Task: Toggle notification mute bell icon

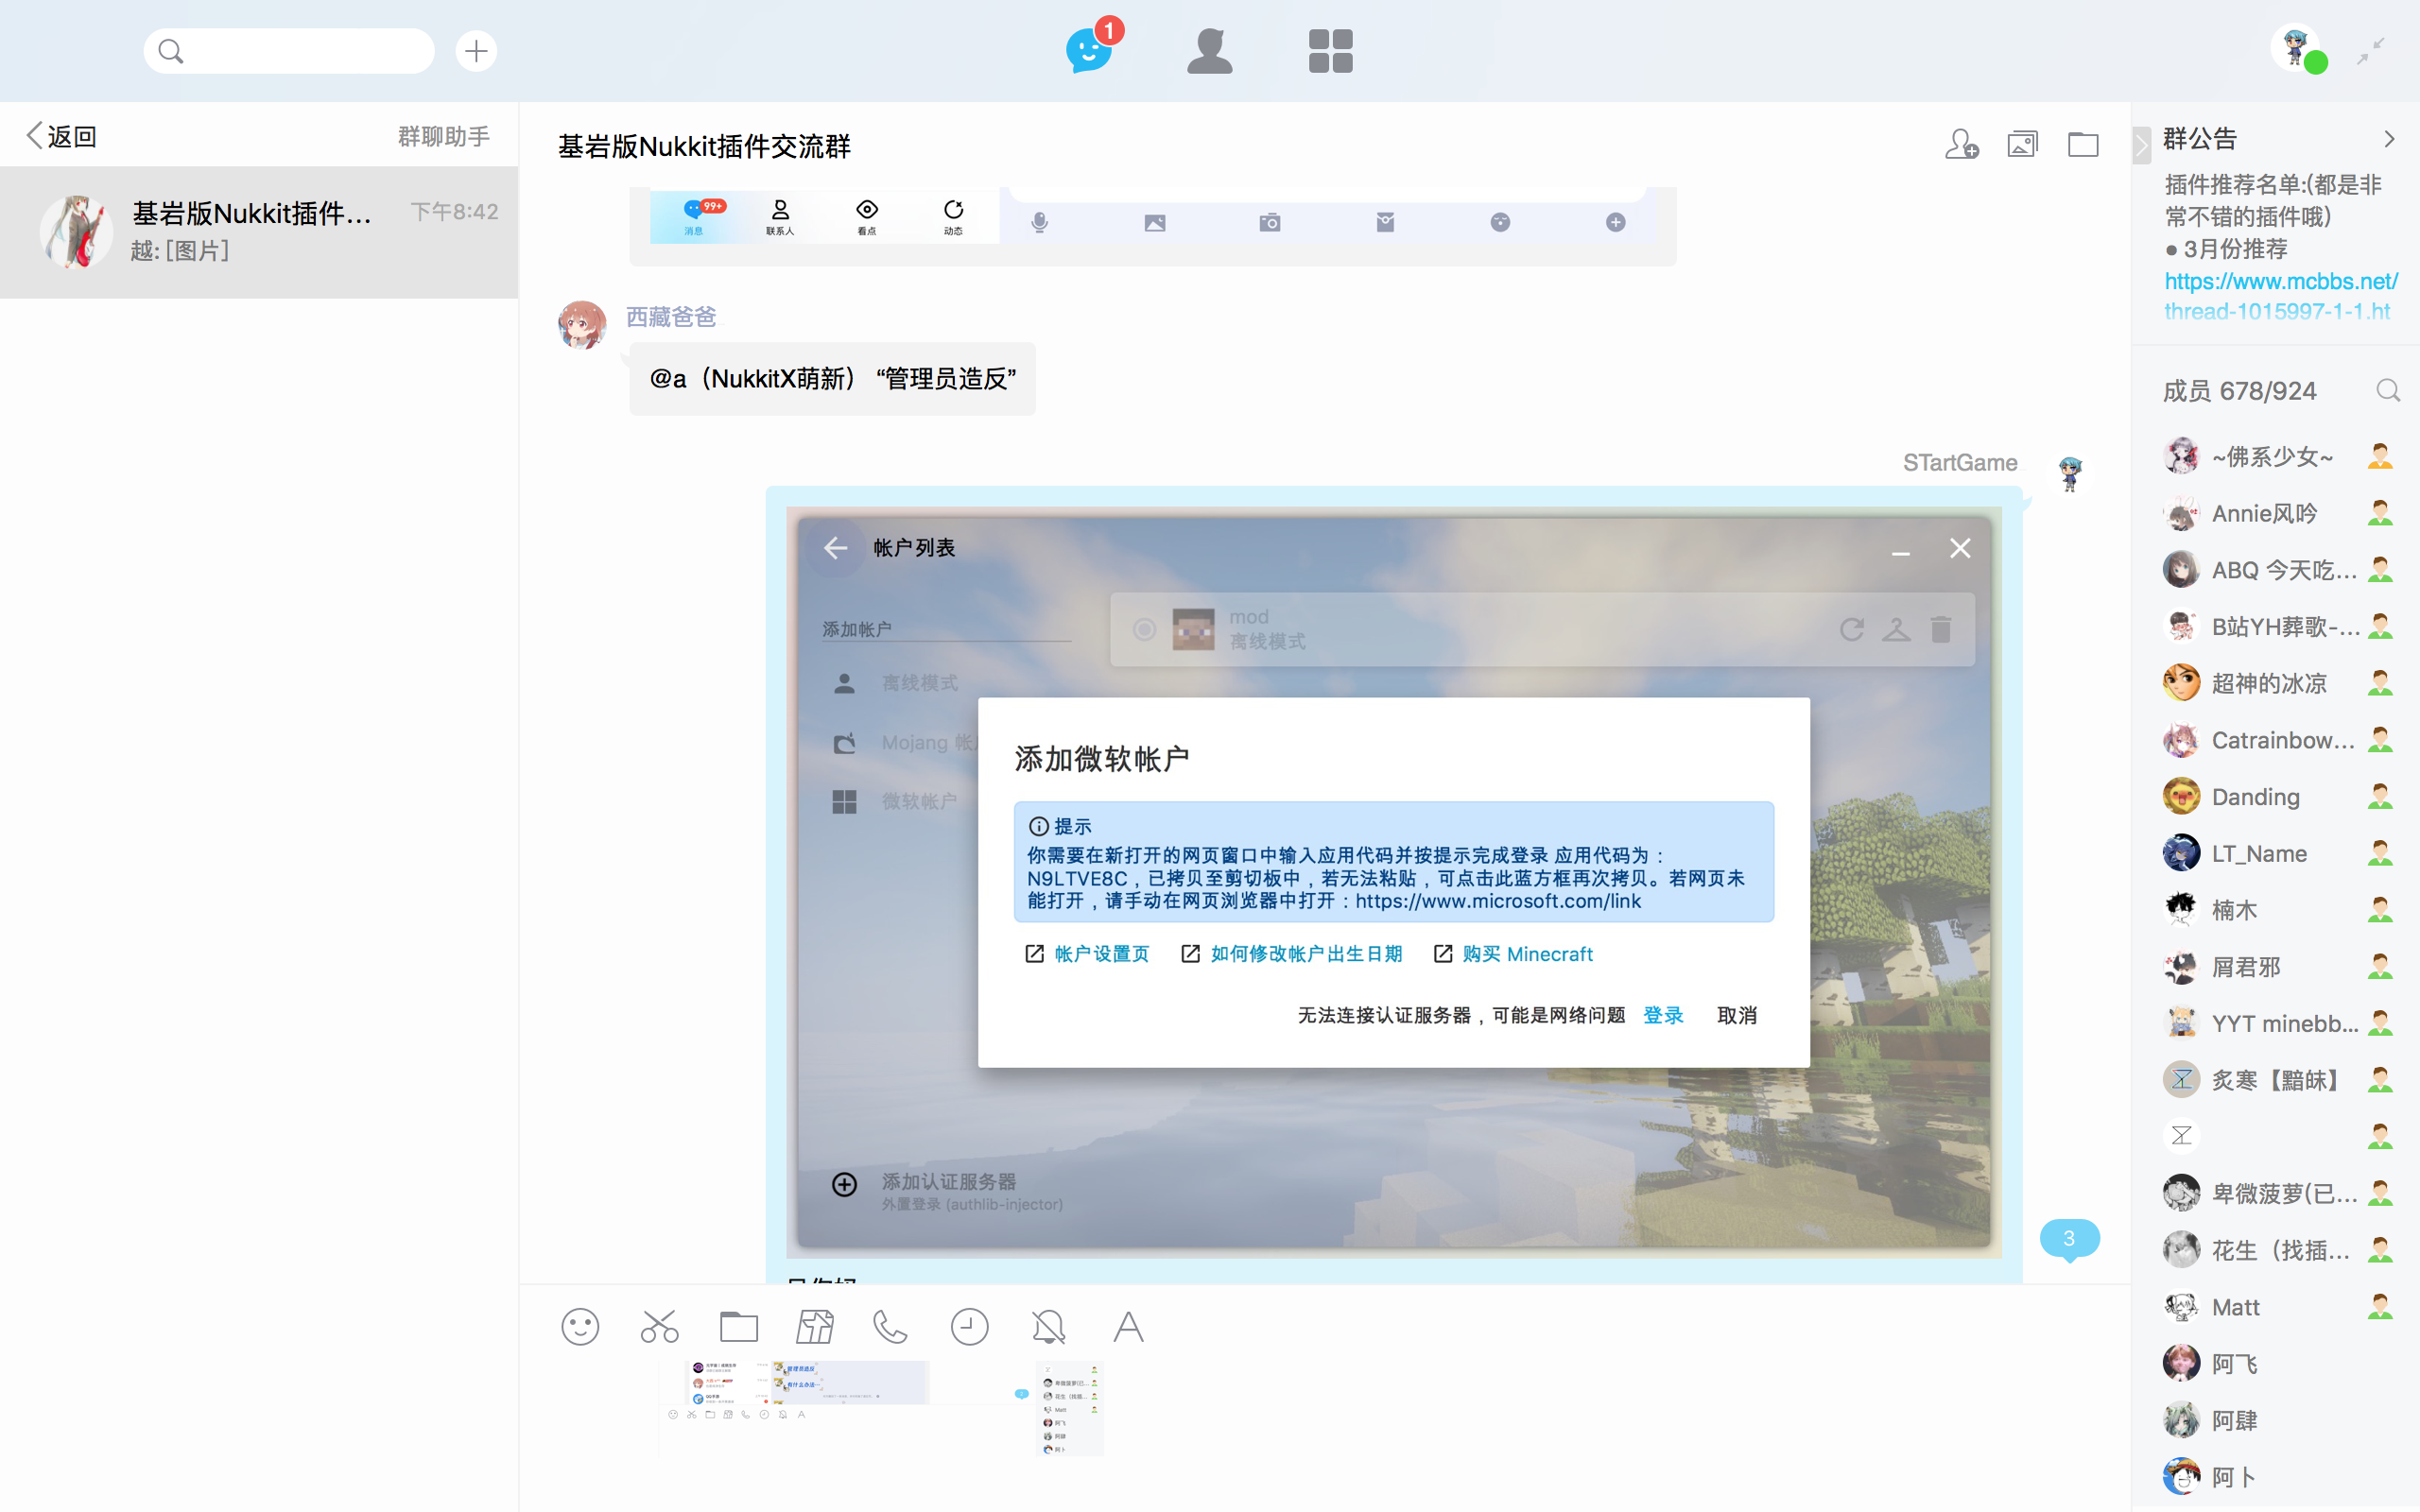Action: [x=1049, y=1326]
